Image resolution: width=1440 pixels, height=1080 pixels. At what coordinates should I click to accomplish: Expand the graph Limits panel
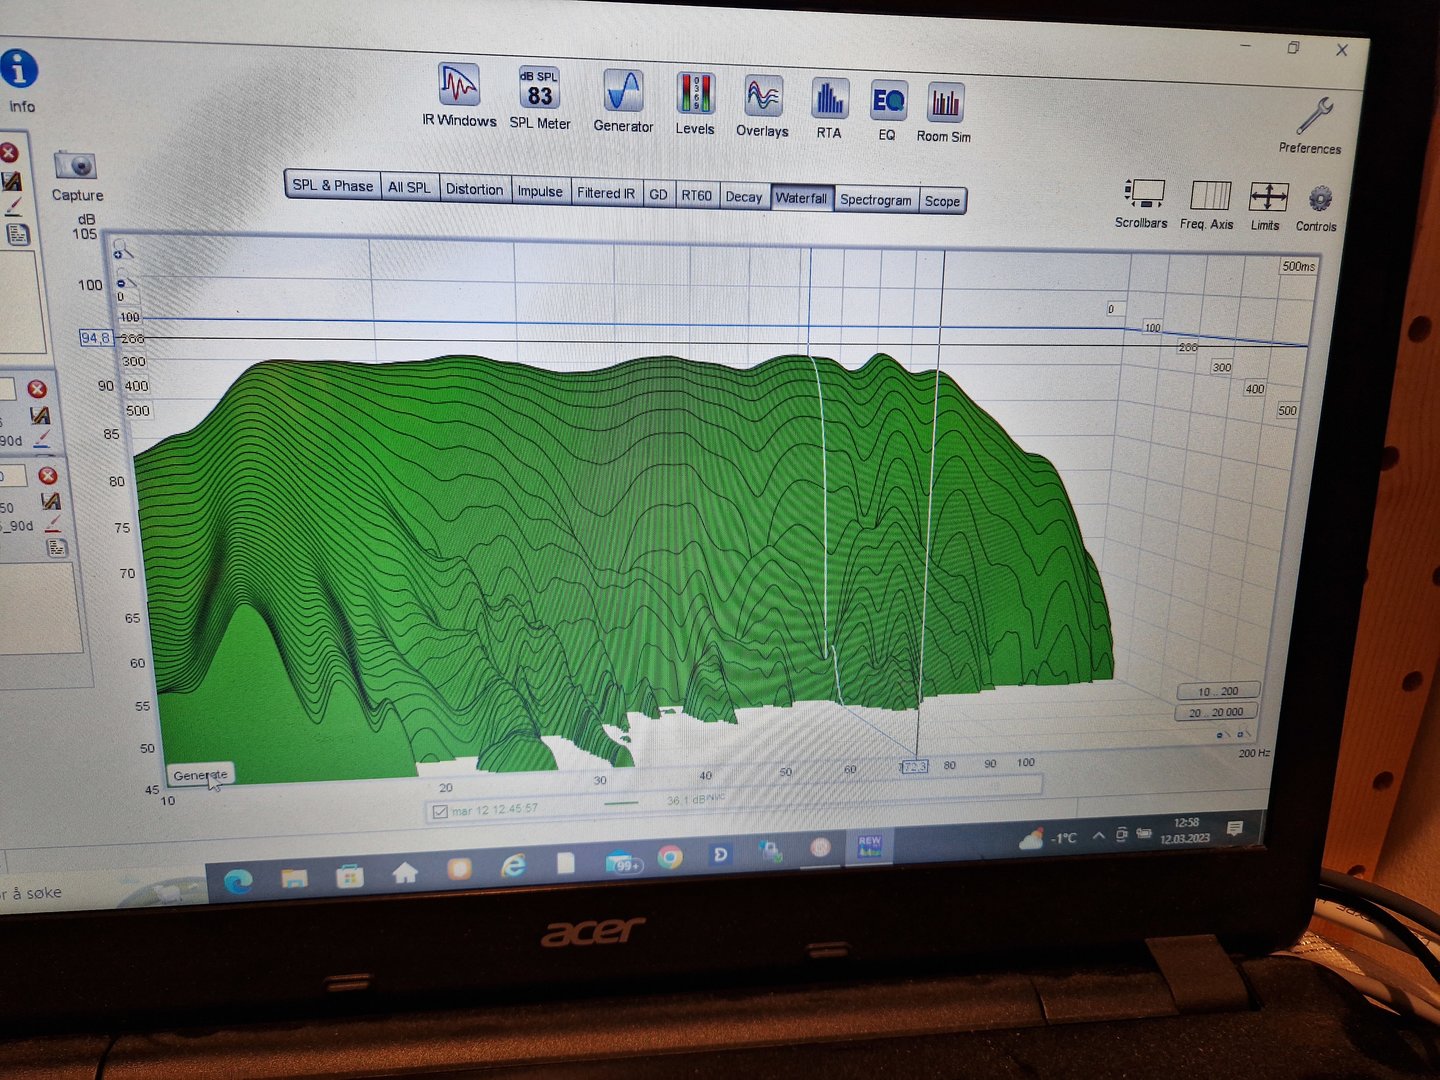click(x=1267, y=197)
